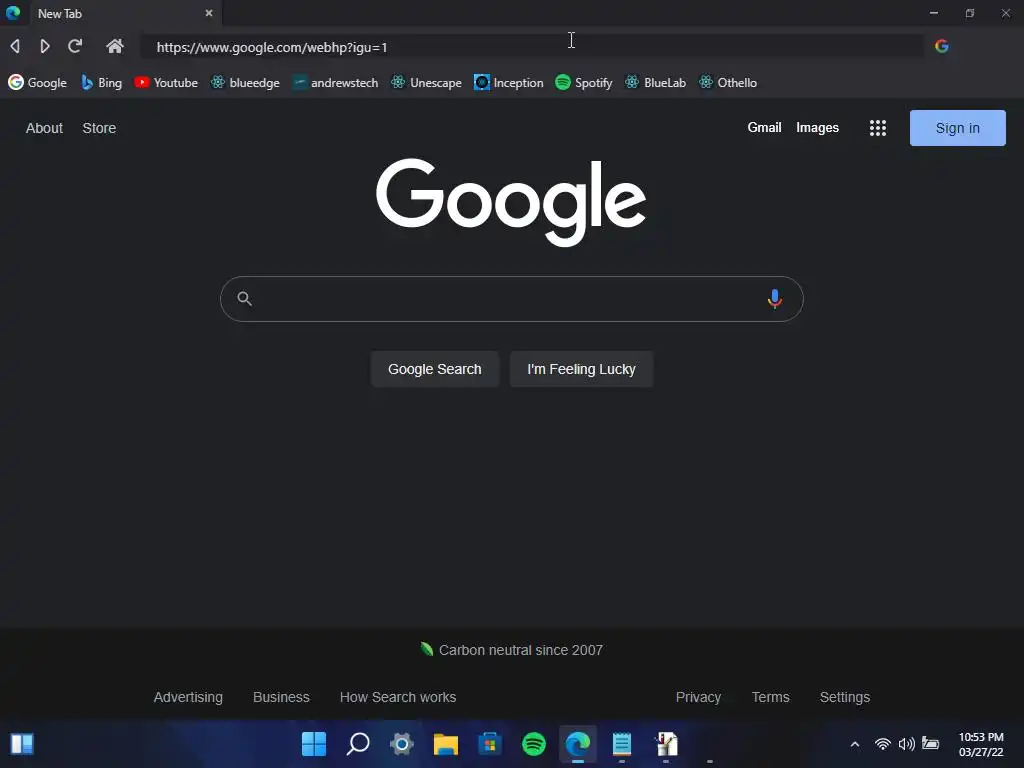The width and height of the screenshot is (1024, 768).
Task: Open the volume speaker icon
Action: coord(906,744)
